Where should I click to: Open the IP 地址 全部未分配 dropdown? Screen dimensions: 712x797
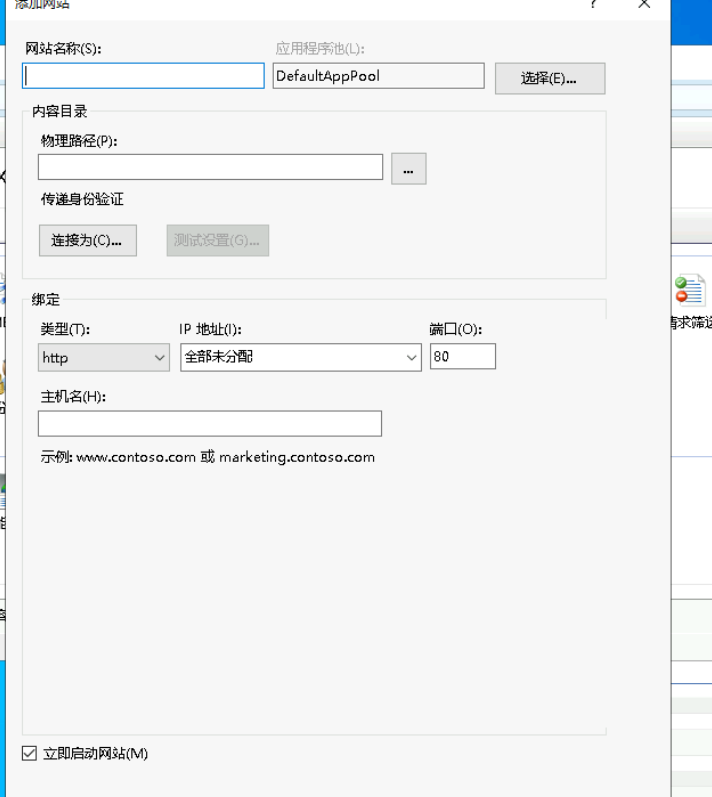pyautogui.click(x=300, y=357)
